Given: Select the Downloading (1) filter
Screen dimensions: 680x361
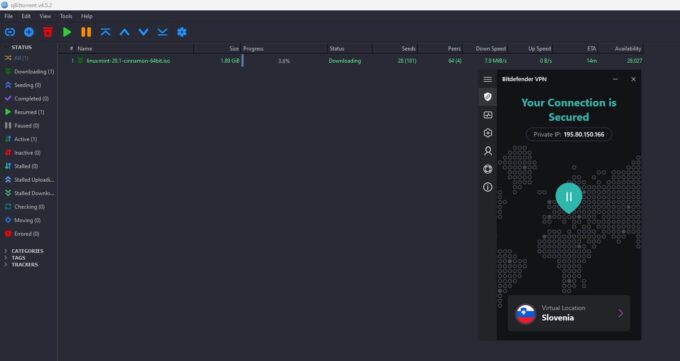Looking at the screenshot, I should (x=29, y=72).
